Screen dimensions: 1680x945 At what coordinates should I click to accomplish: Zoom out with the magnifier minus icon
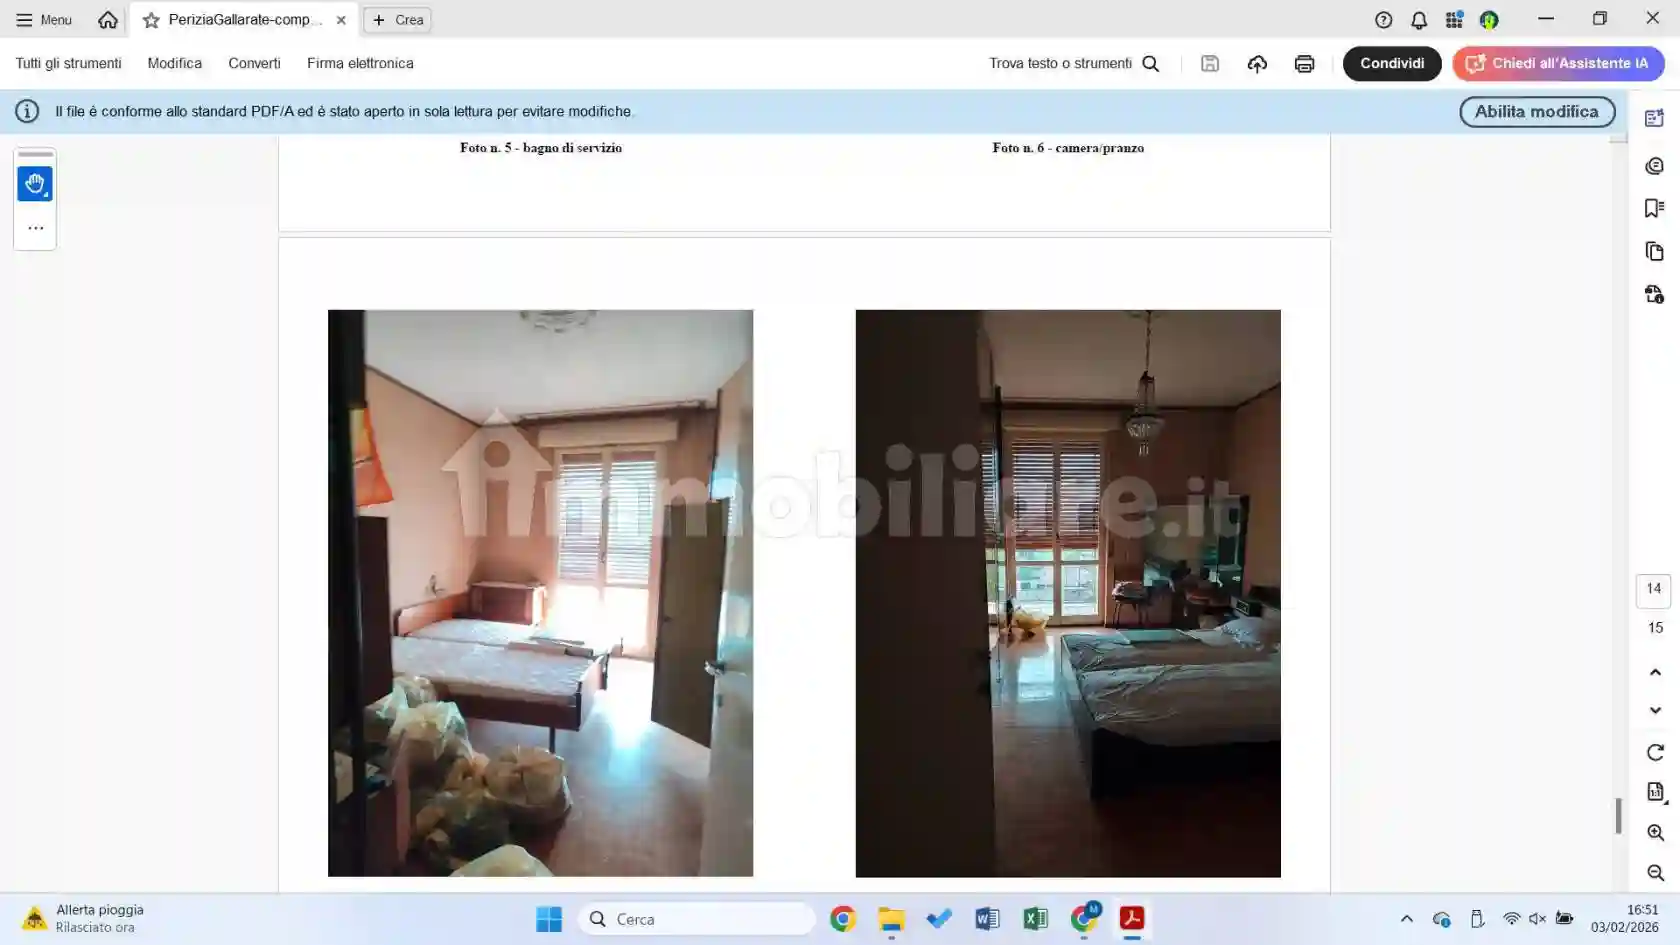click(1655, 873)
